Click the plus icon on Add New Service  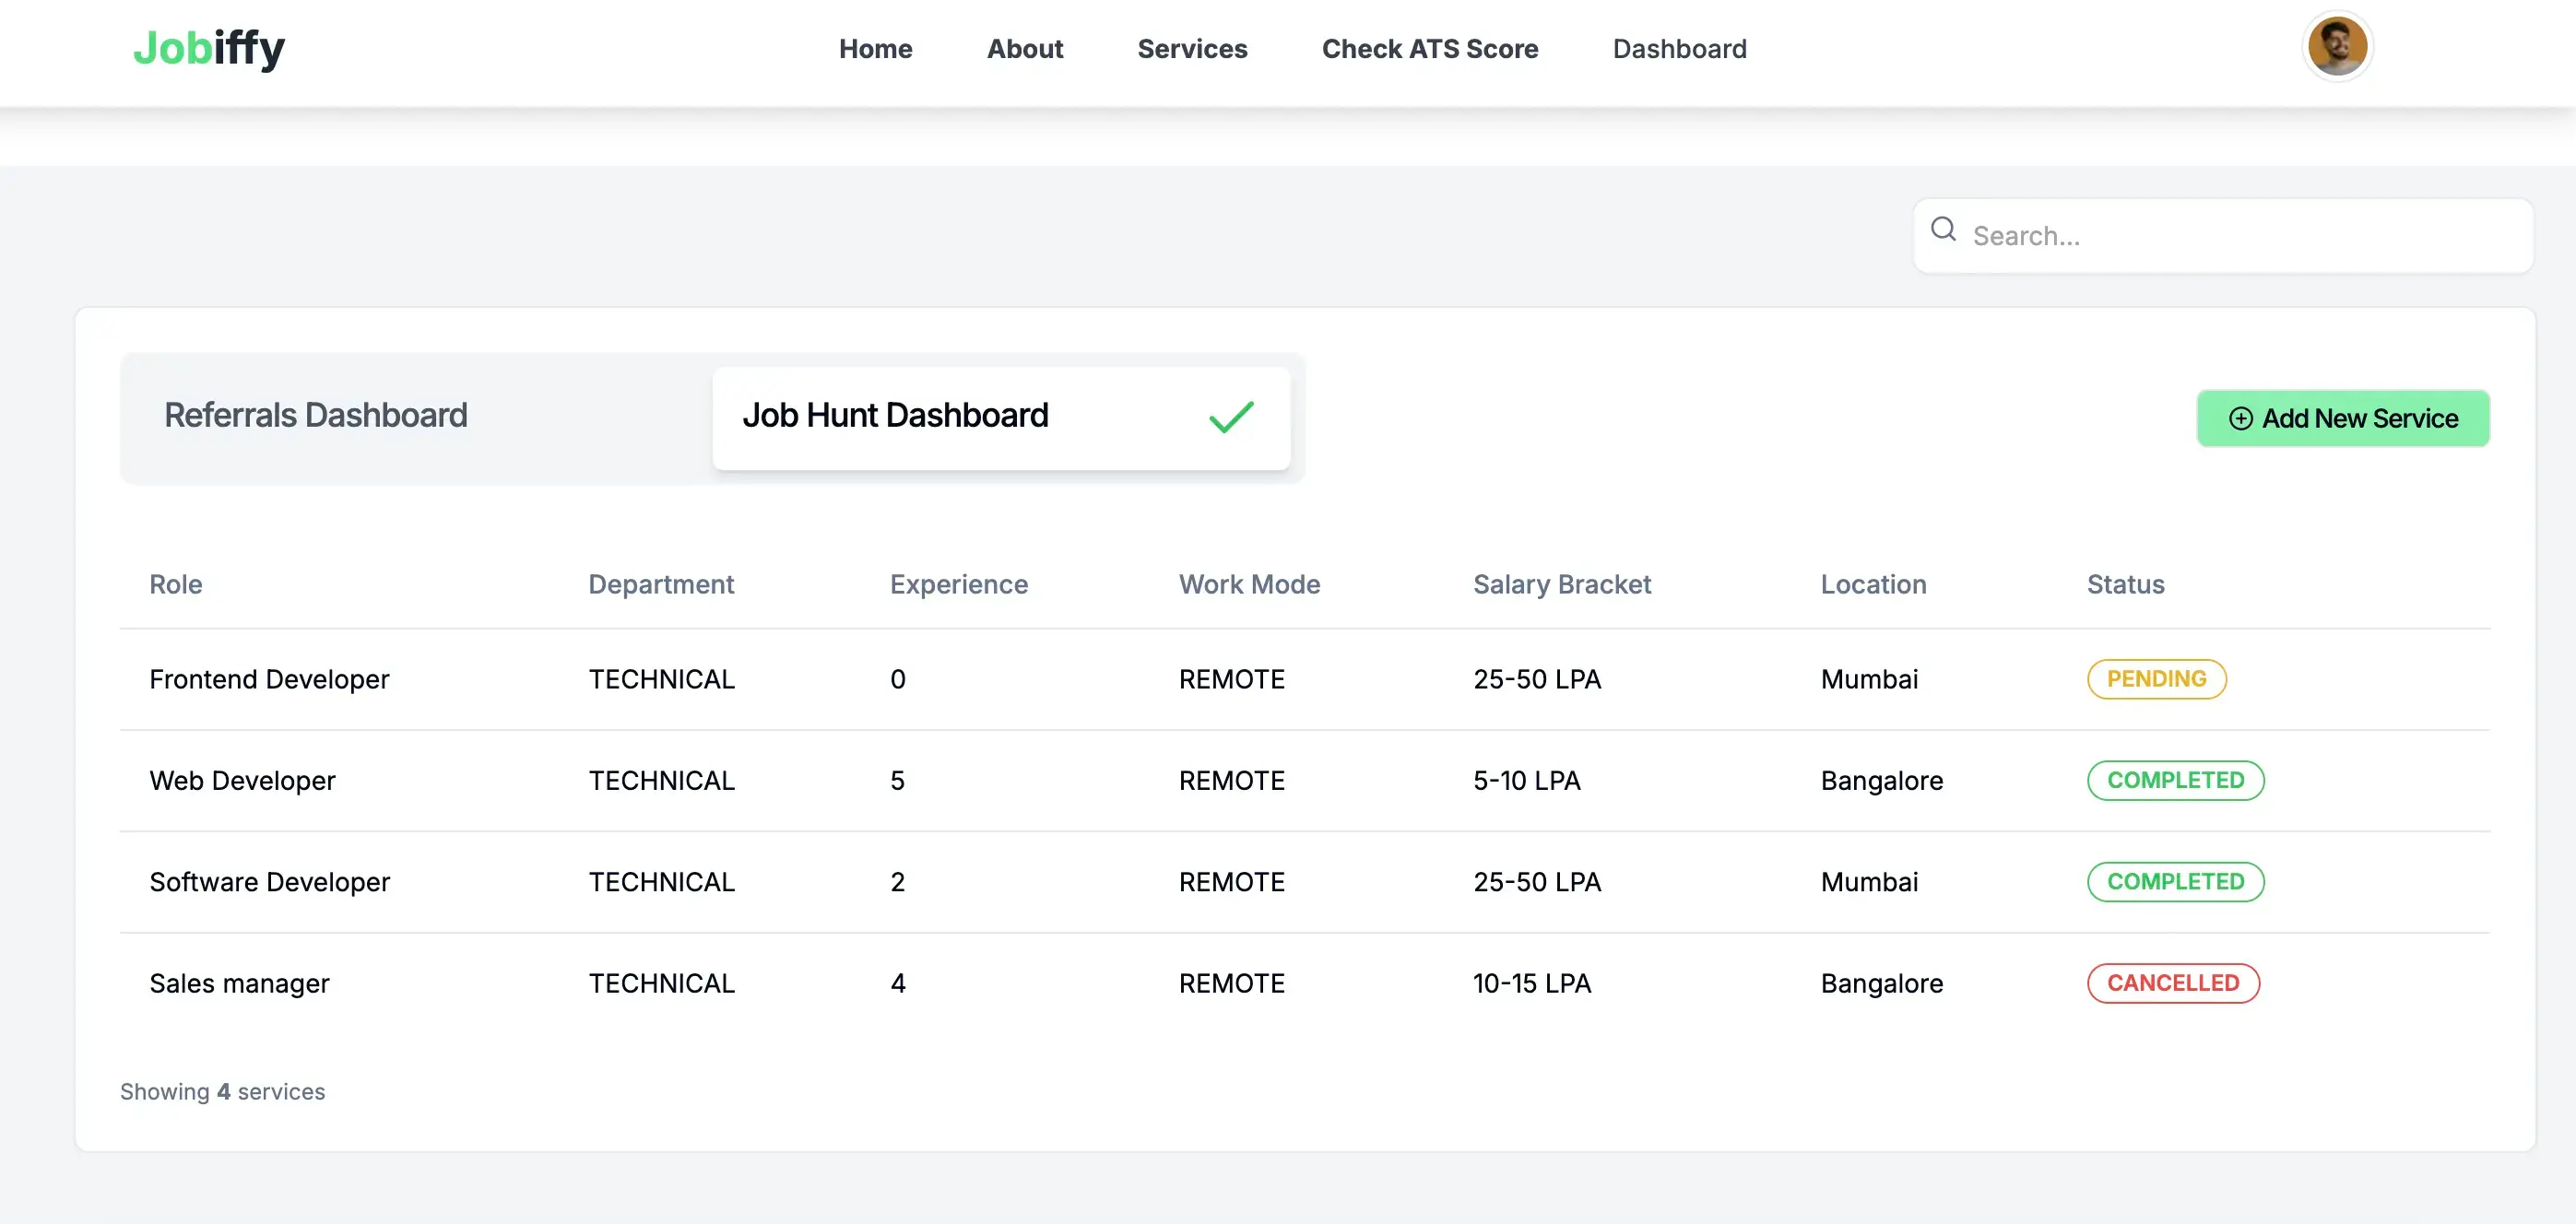click(2240, 418)
